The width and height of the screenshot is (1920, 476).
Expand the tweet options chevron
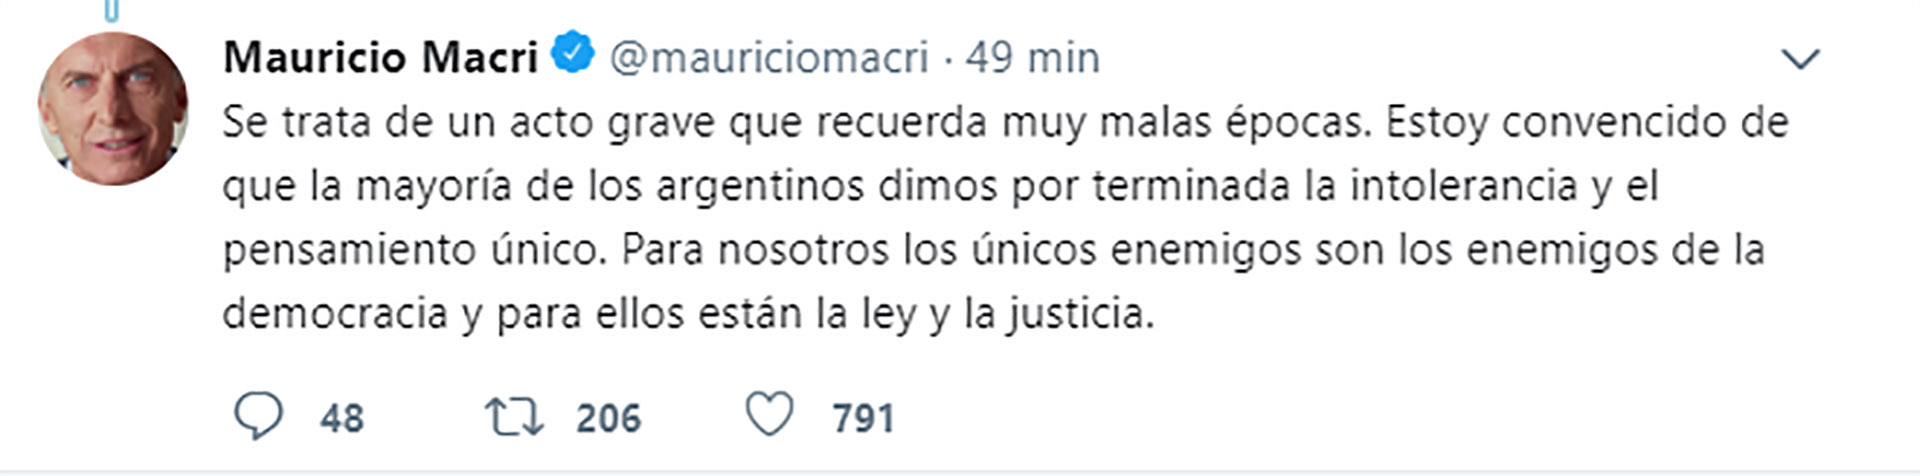[x=1801, y=60]
